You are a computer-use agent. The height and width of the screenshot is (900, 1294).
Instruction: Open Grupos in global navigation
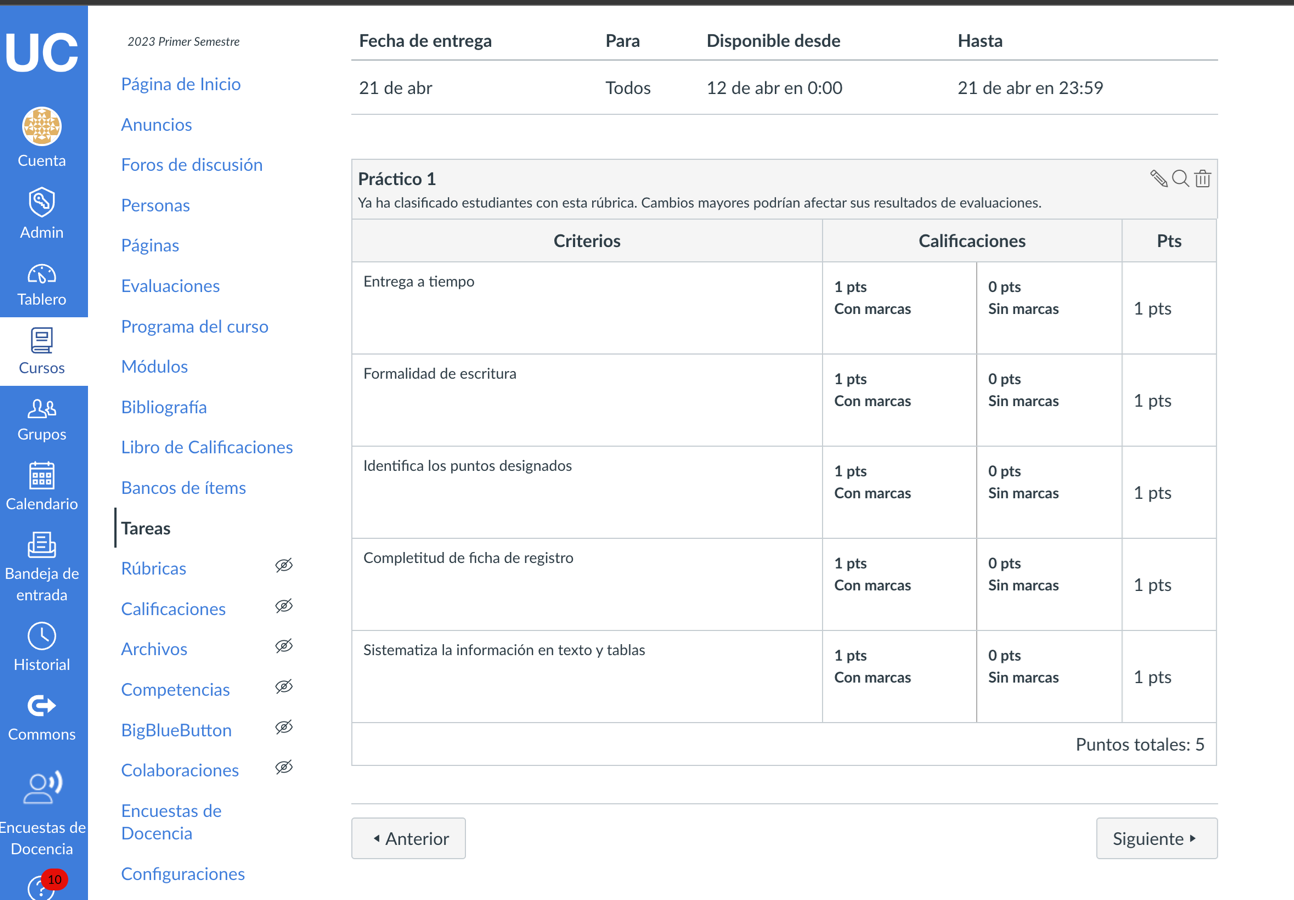[42, 419]
